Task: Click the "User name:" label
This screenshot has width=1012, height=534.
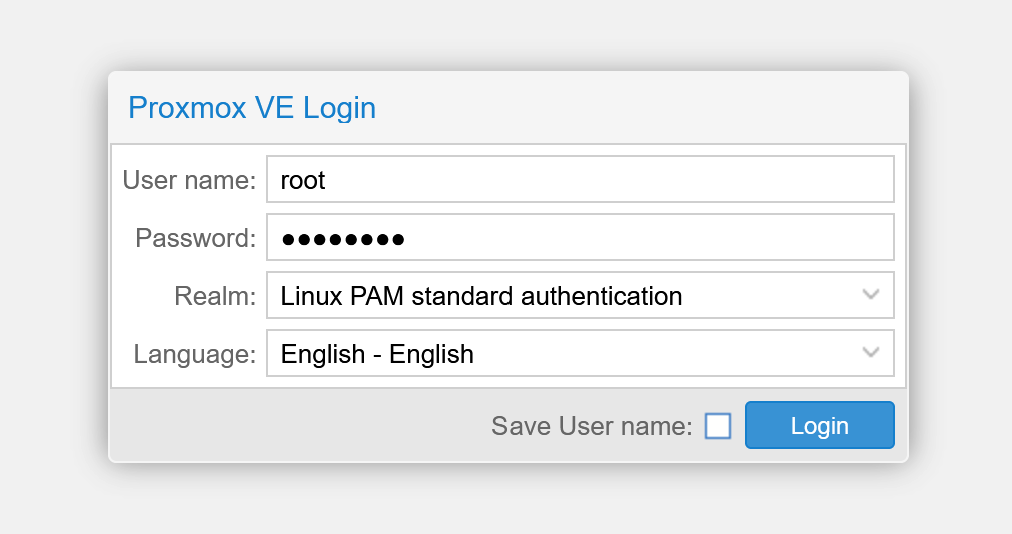Action: click(x=189, y=180)
